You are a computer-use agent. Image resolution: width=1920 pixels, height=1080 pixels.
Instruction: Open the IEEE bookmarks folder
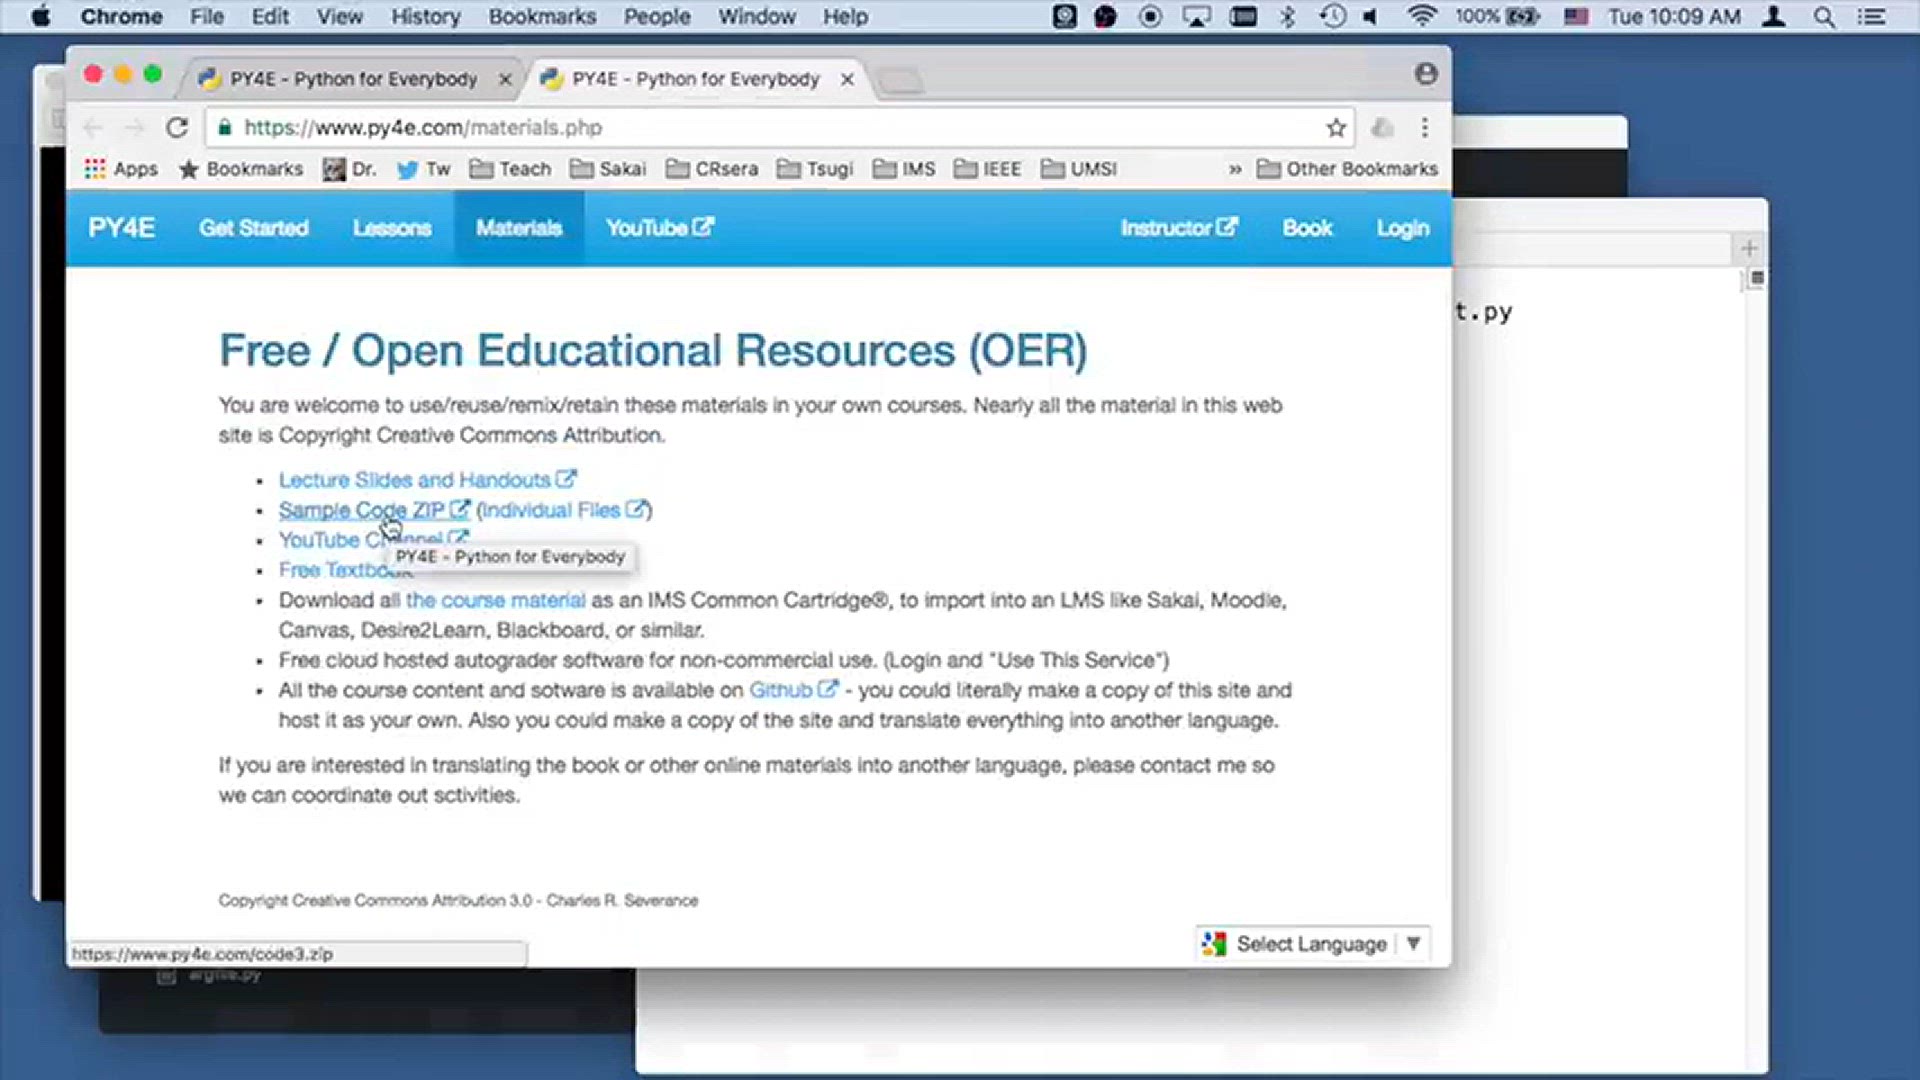(987, 169)
